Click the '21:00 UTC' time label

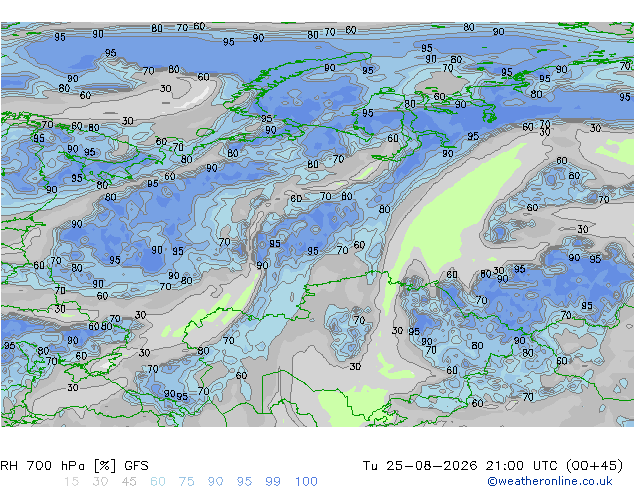coord(521,465)
